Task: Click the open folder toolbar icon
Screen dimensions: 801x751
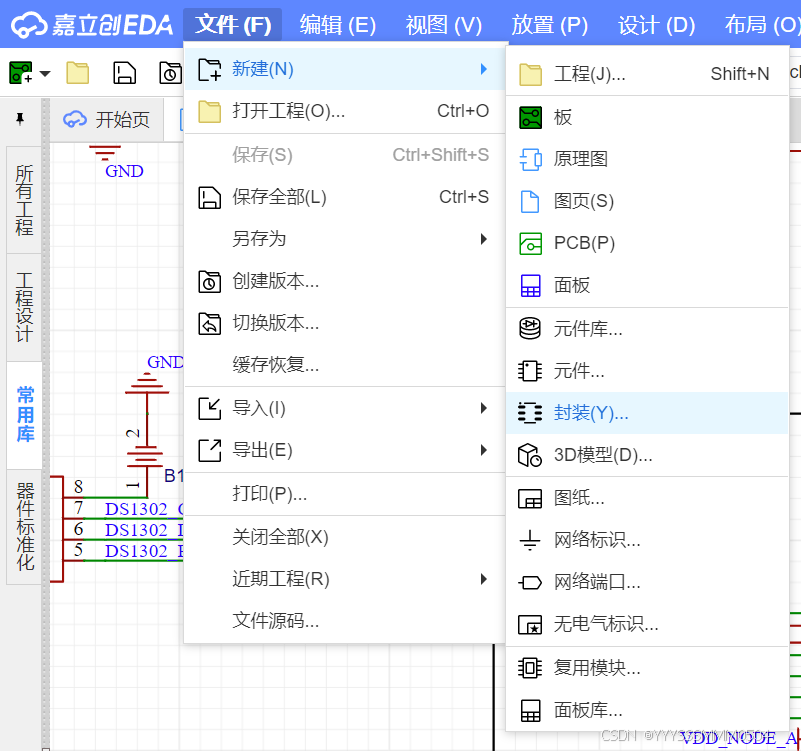Action: click(78, 73)
